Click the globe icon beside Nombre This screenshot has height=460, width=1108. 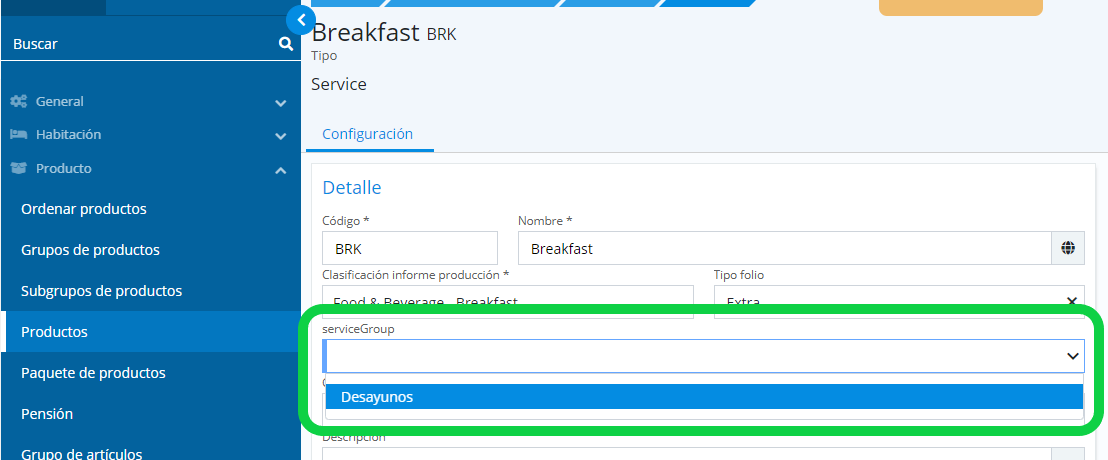[1068, 249]
